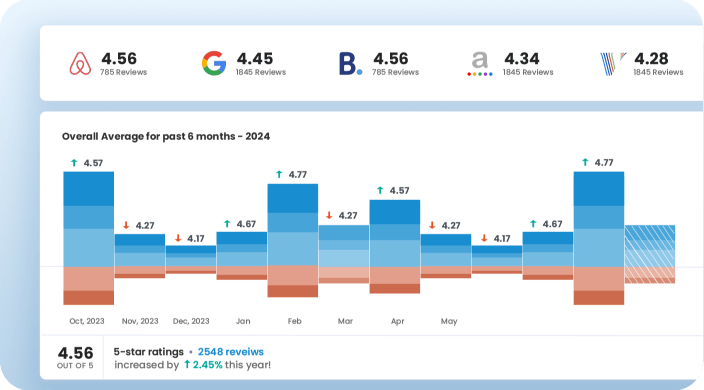Select the Feb chart bar
This screenshot has height=390, width=704.
click(x=293, y=240)
